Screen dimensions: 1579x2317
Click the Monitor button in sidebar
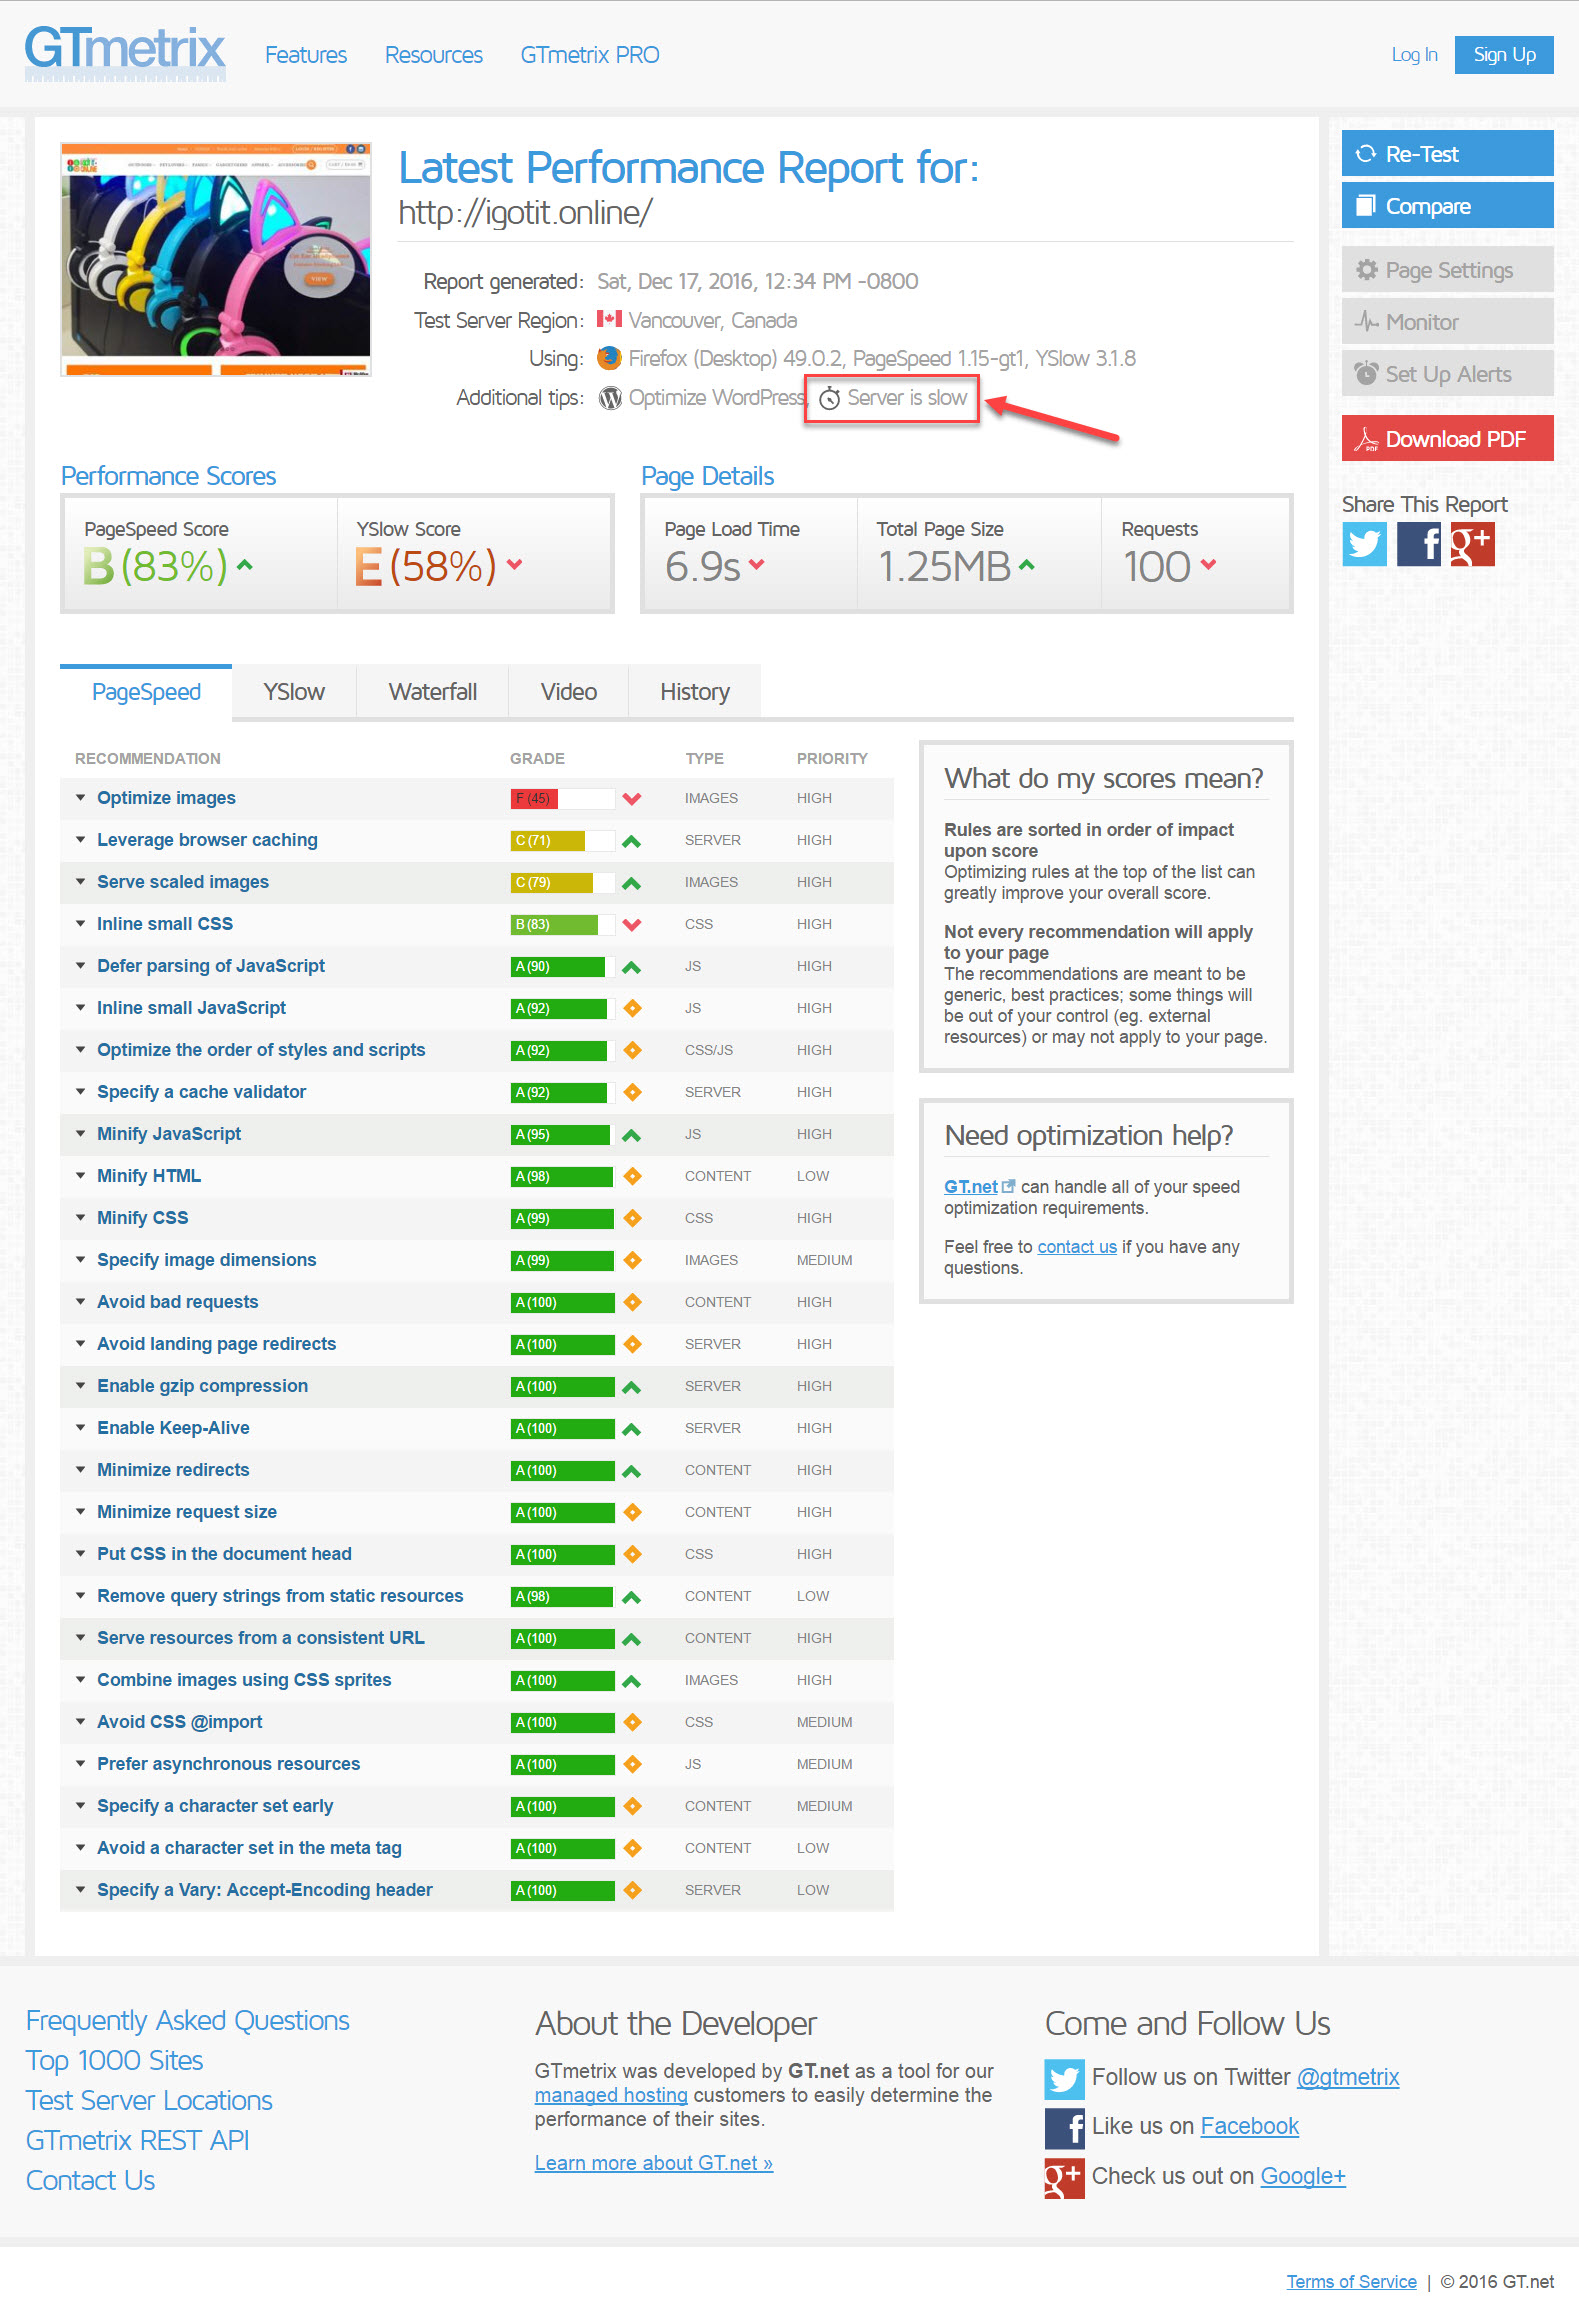[1447, 322]
